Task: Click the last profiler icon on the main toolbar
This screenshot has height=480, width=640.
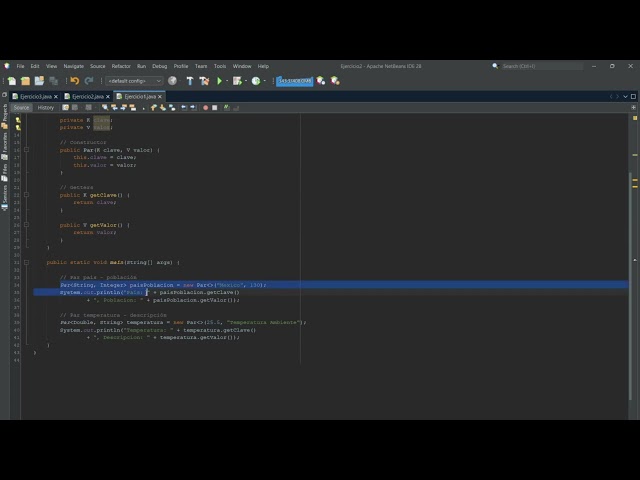Action: click(335, 81)
